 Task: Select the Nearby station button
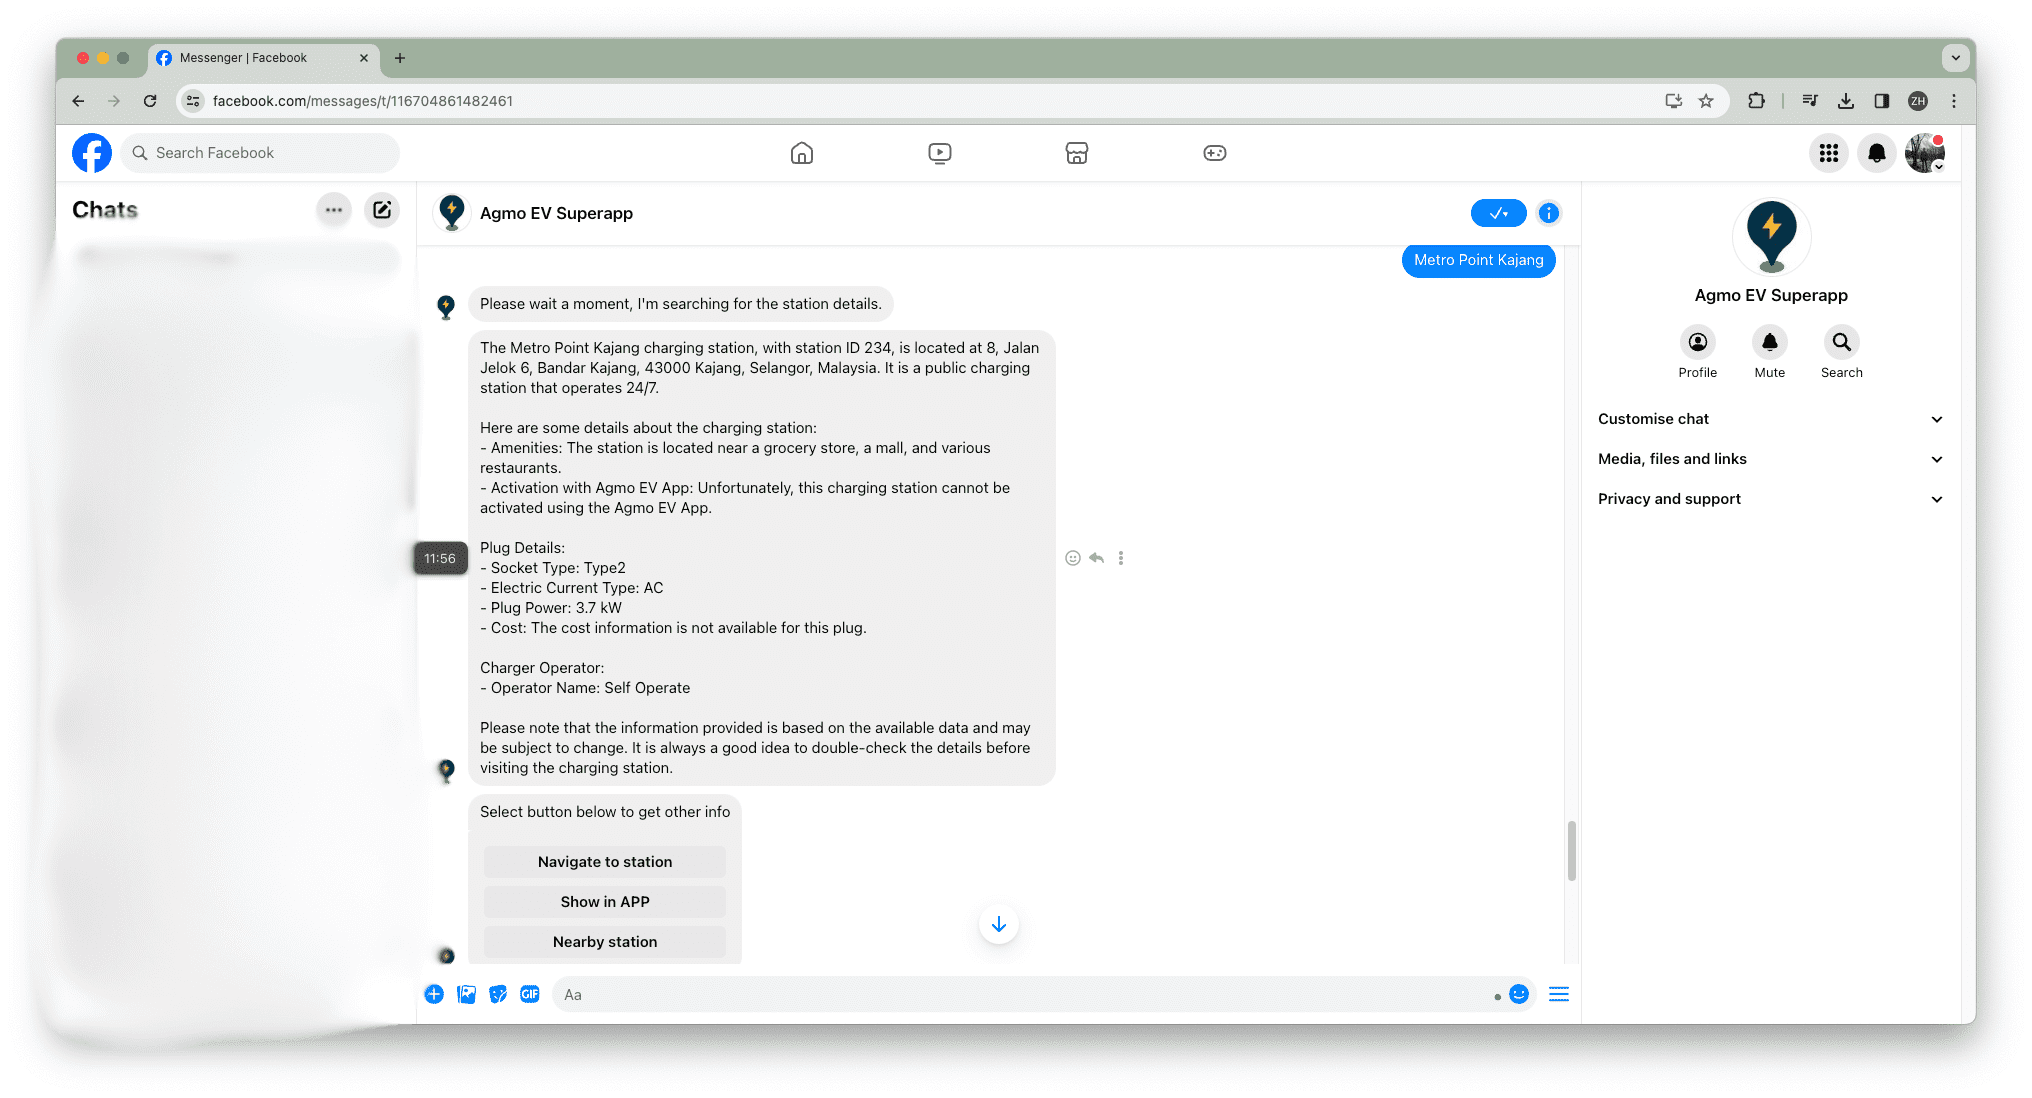[605, 942]
